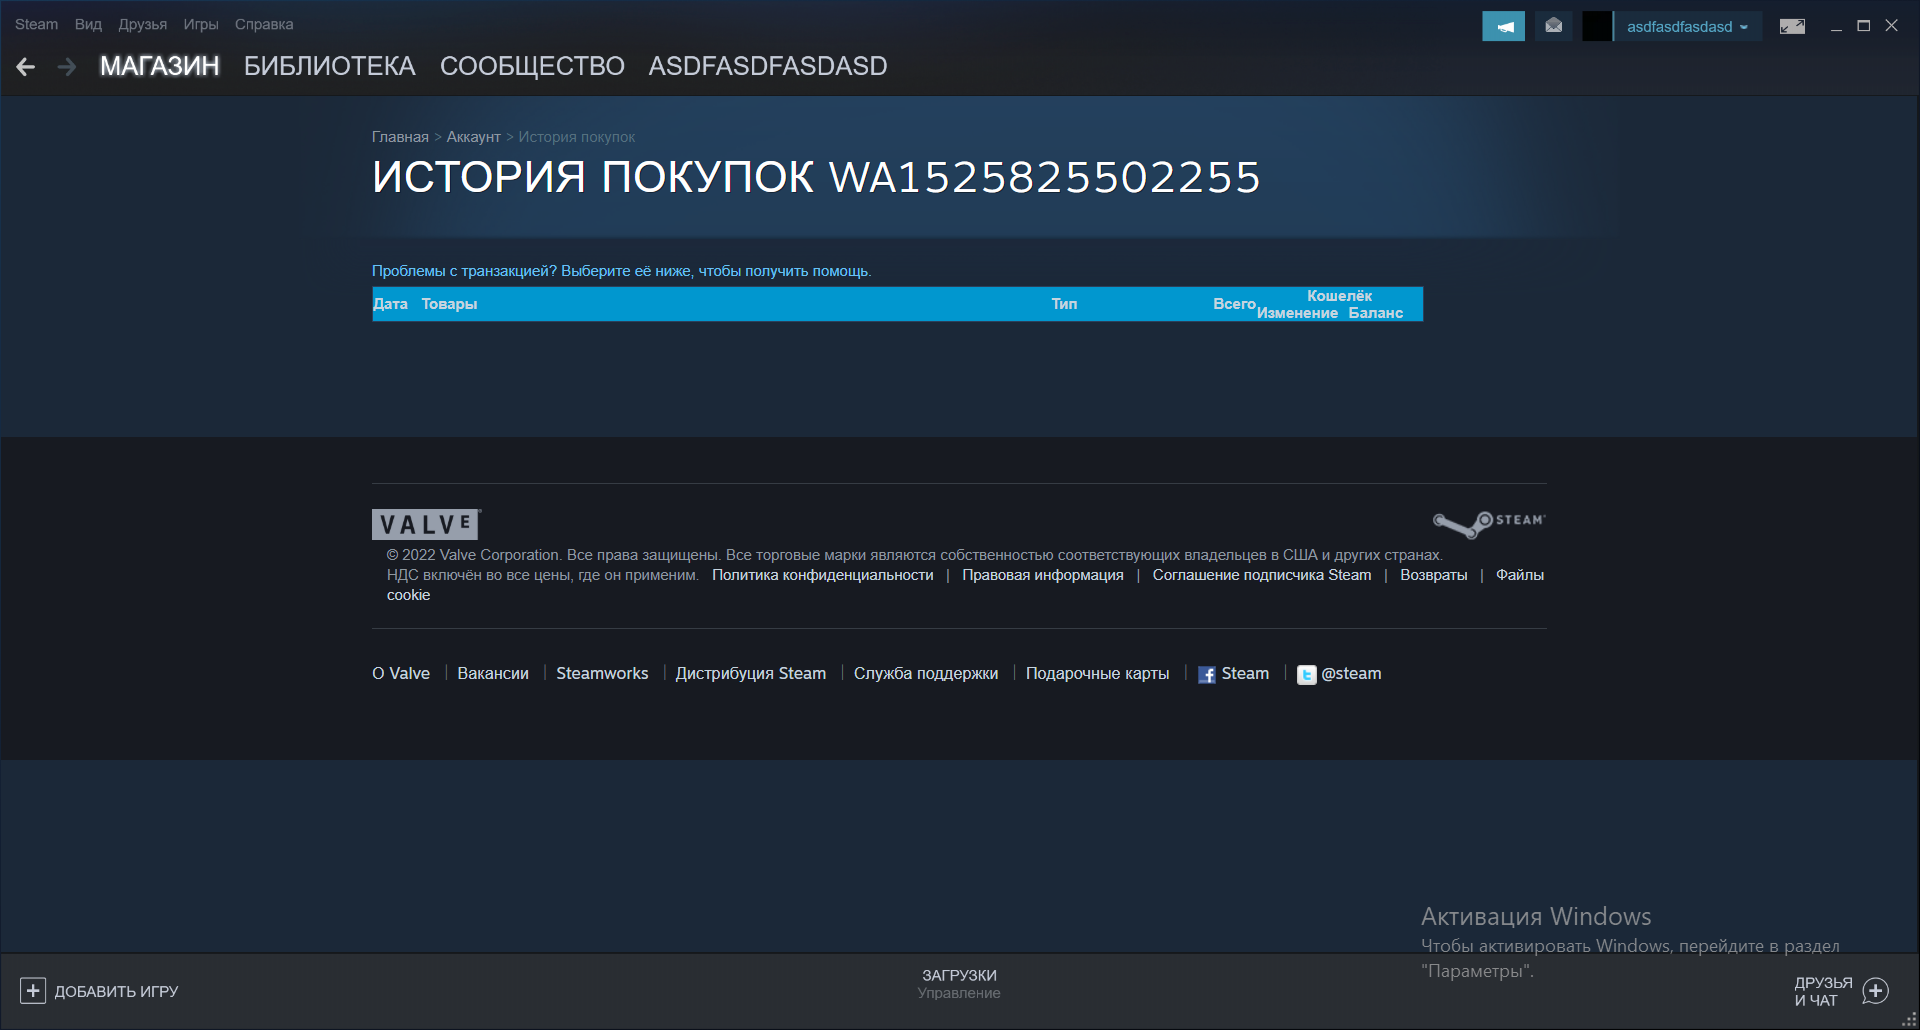Open the inbox envelope icon
Screen dimensions: 1920x1030
click(1553, 26)
